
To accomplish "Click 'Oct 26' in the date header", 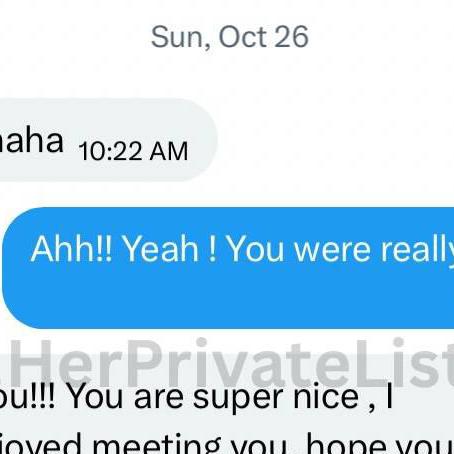I will tap(263, 37).
